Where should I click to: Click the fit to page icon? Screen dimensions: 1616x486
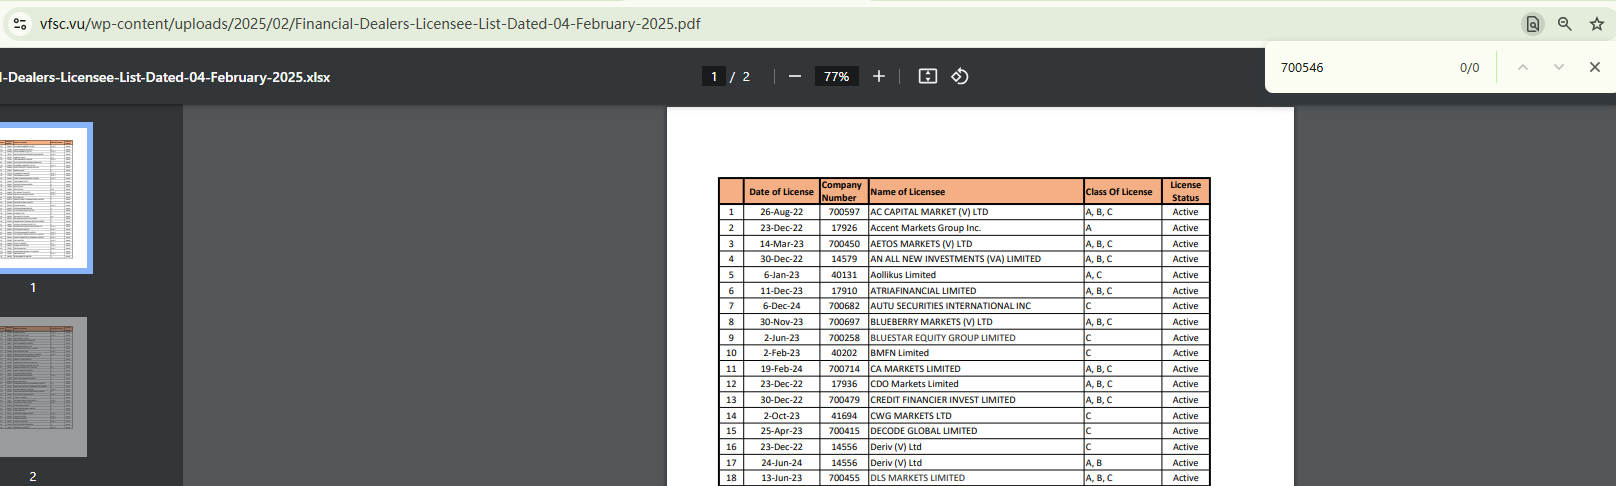point(928,76)
